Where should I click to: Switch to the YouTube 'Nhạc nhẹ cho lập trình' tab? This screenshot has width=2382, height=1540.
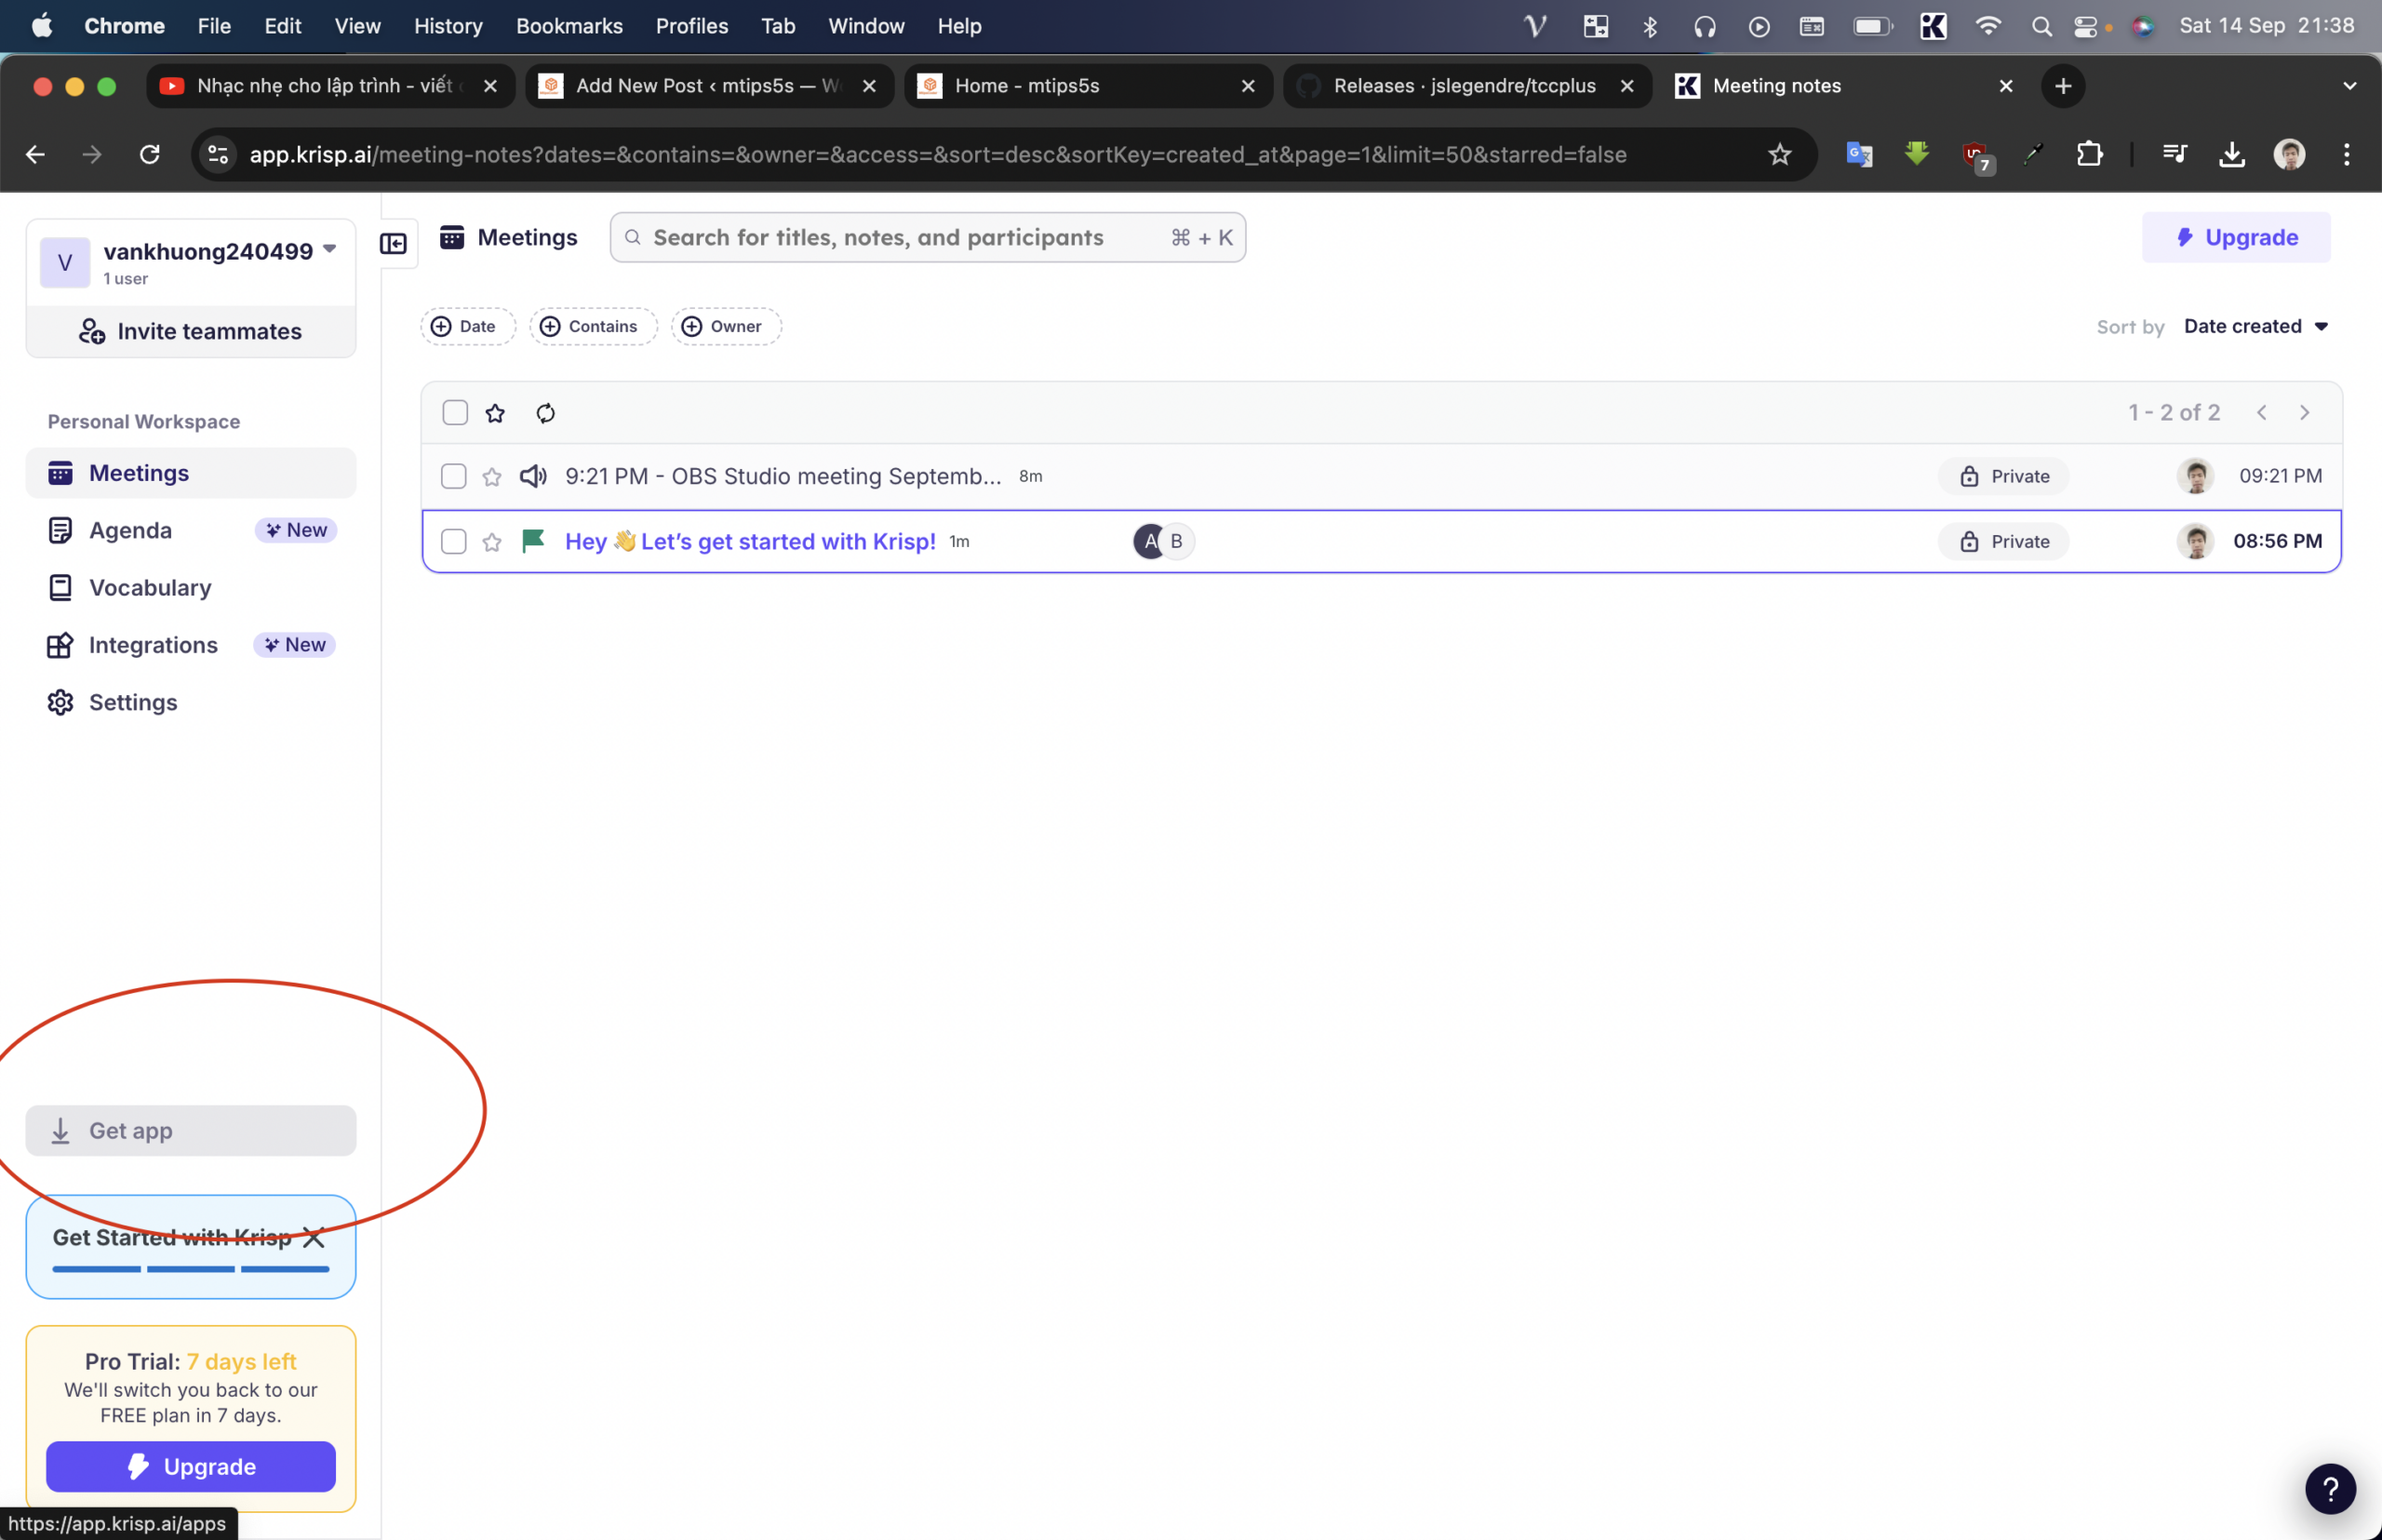click(x=330, y=86)
